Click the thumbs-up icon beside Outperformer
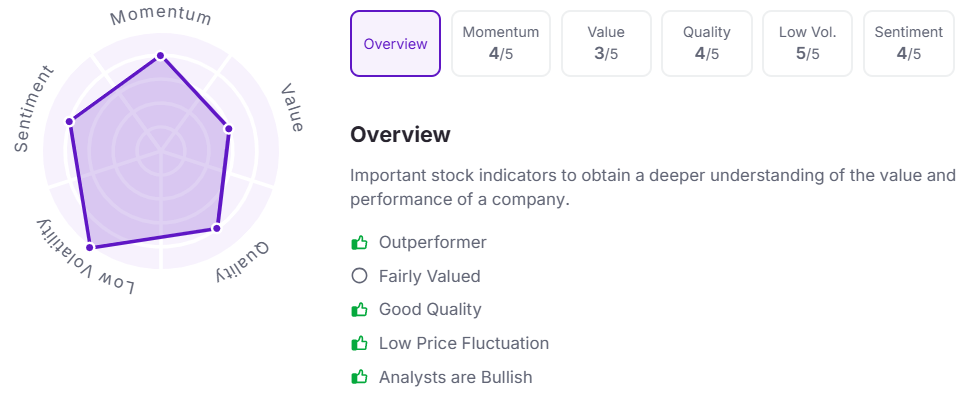The height and width of the screenshot is (400, 967). click(359, 243)
